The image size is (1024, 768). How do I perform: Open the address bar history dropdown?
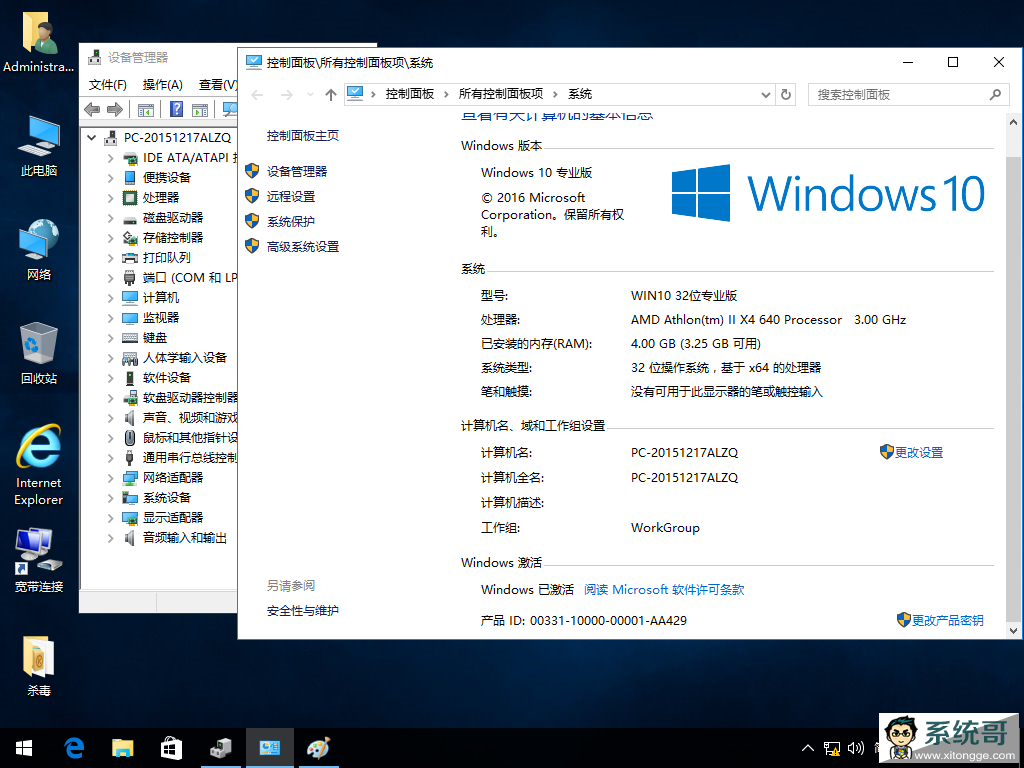pyautogui.click(x=766, y=95)
